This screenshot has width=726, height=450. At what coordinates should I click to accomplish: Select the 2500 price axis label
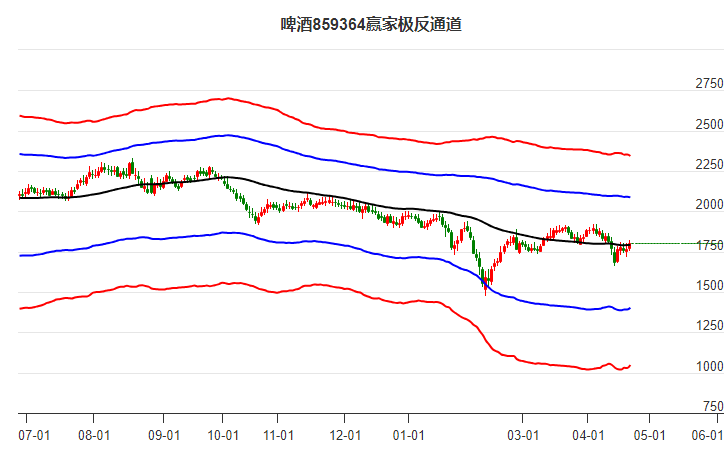point(709,125)
